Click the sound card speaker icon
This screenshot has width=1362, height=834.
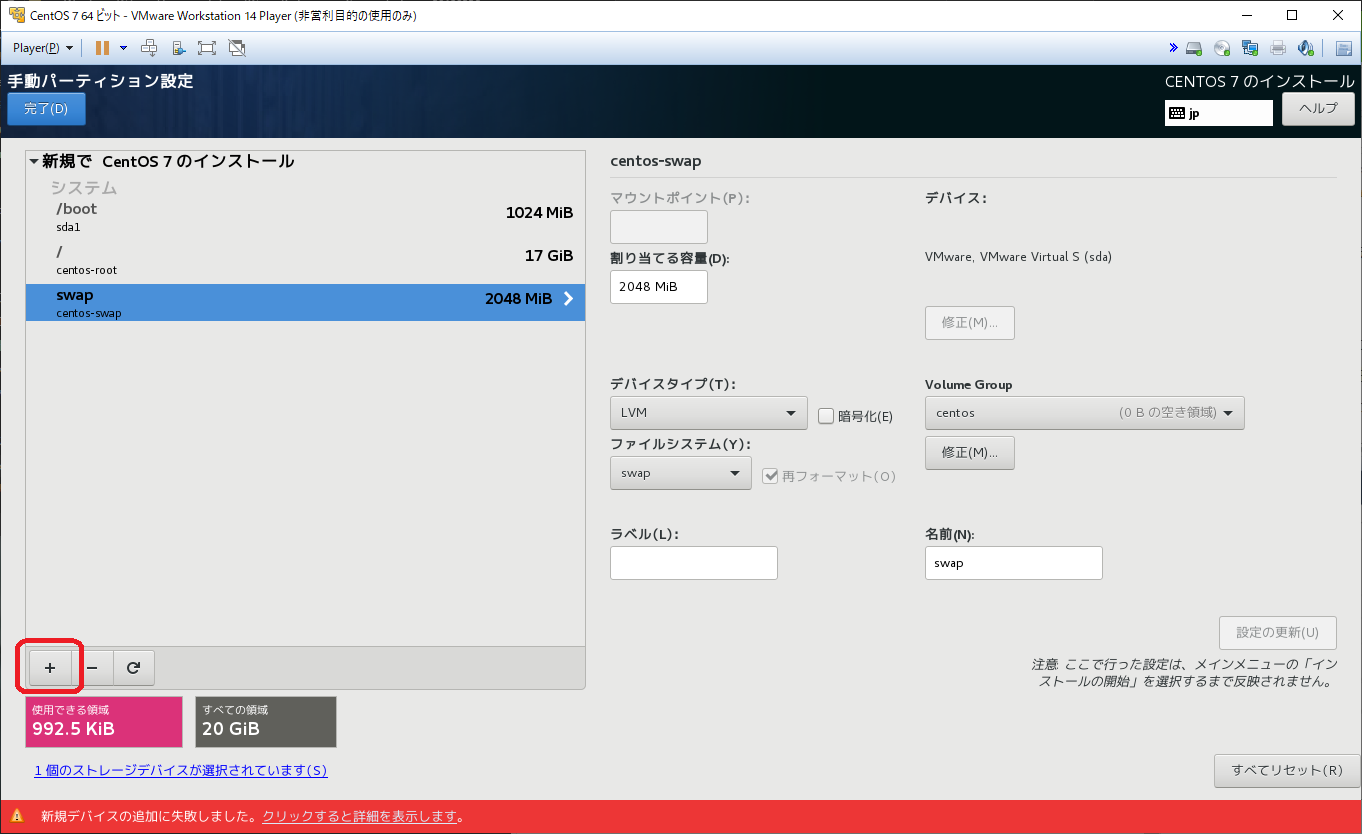click(x=1305, y=48)
